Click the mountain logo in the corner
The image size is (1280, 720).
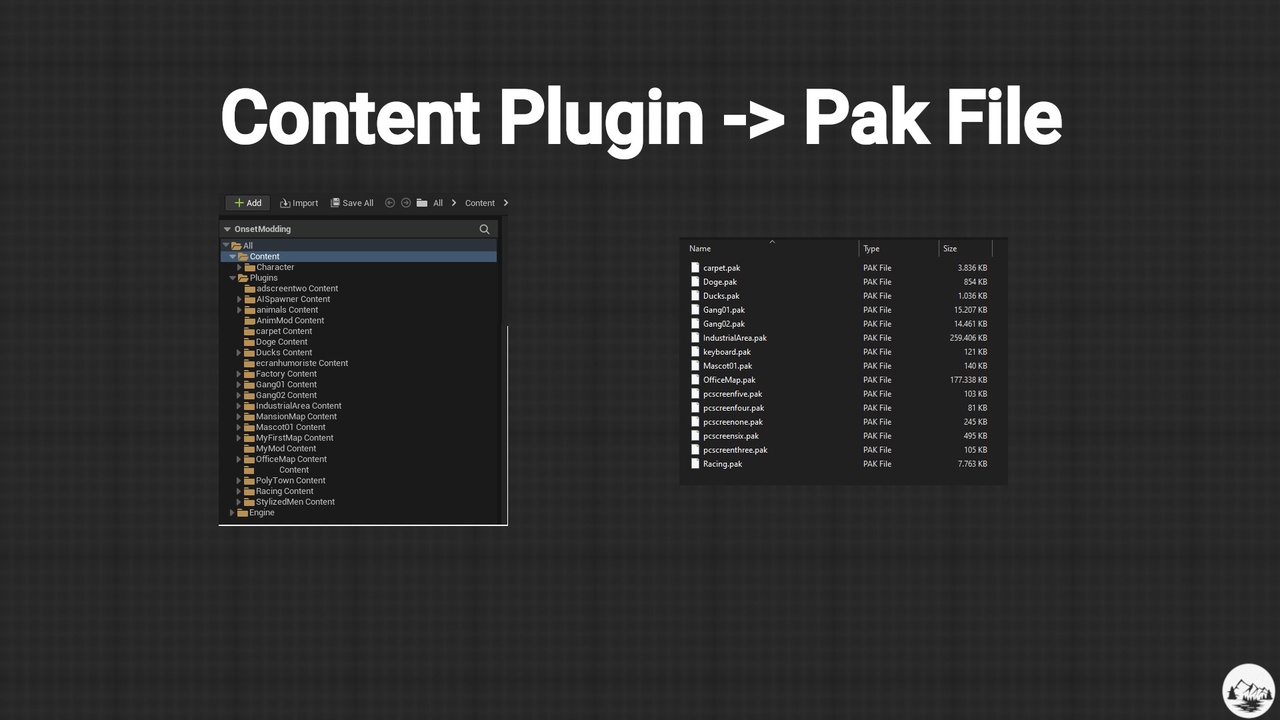1248,690
